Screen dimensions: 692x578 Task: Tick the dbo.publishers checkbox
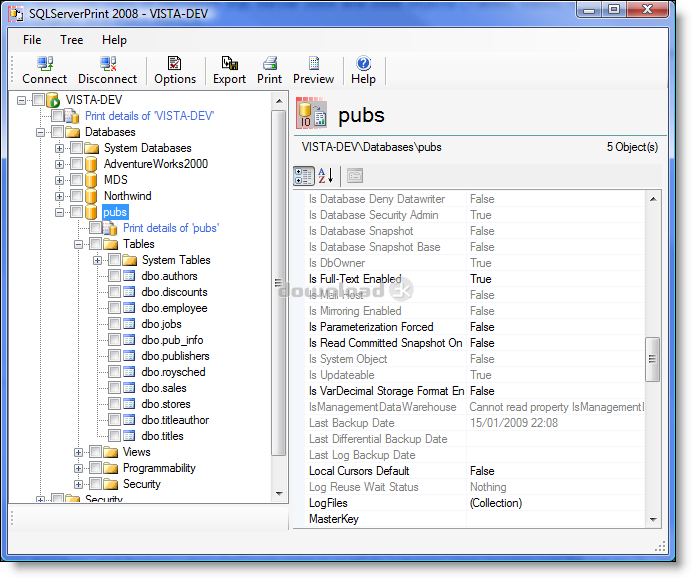[114, 356]
